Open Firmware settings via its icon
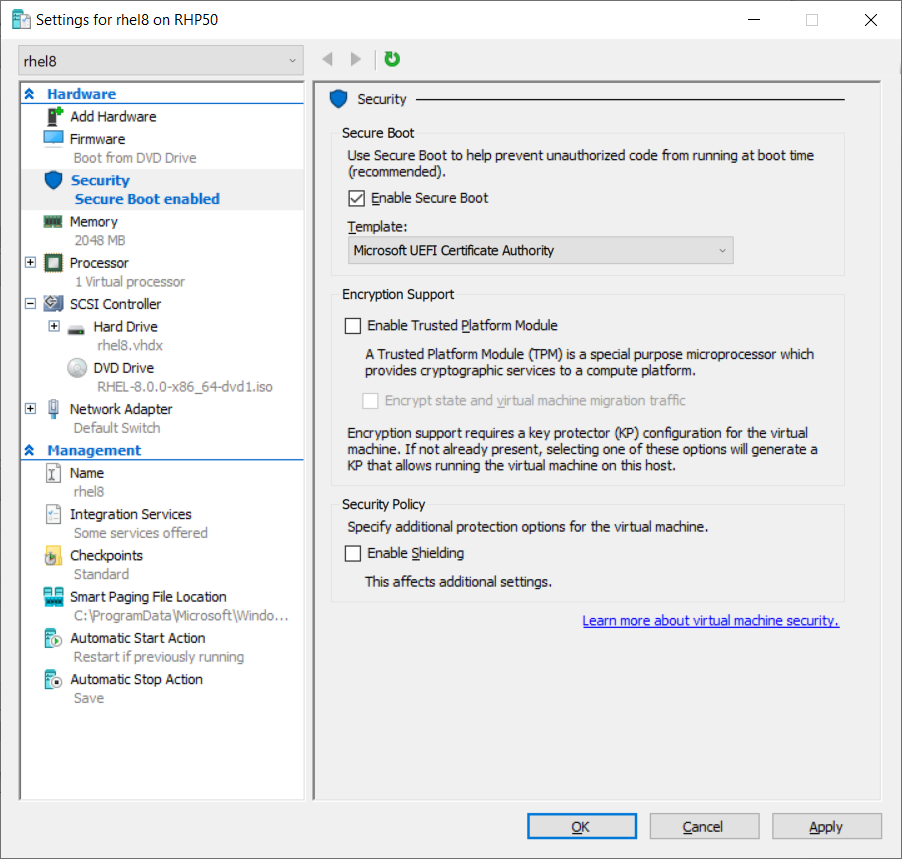Screen dimensions: 902x859 56,139
